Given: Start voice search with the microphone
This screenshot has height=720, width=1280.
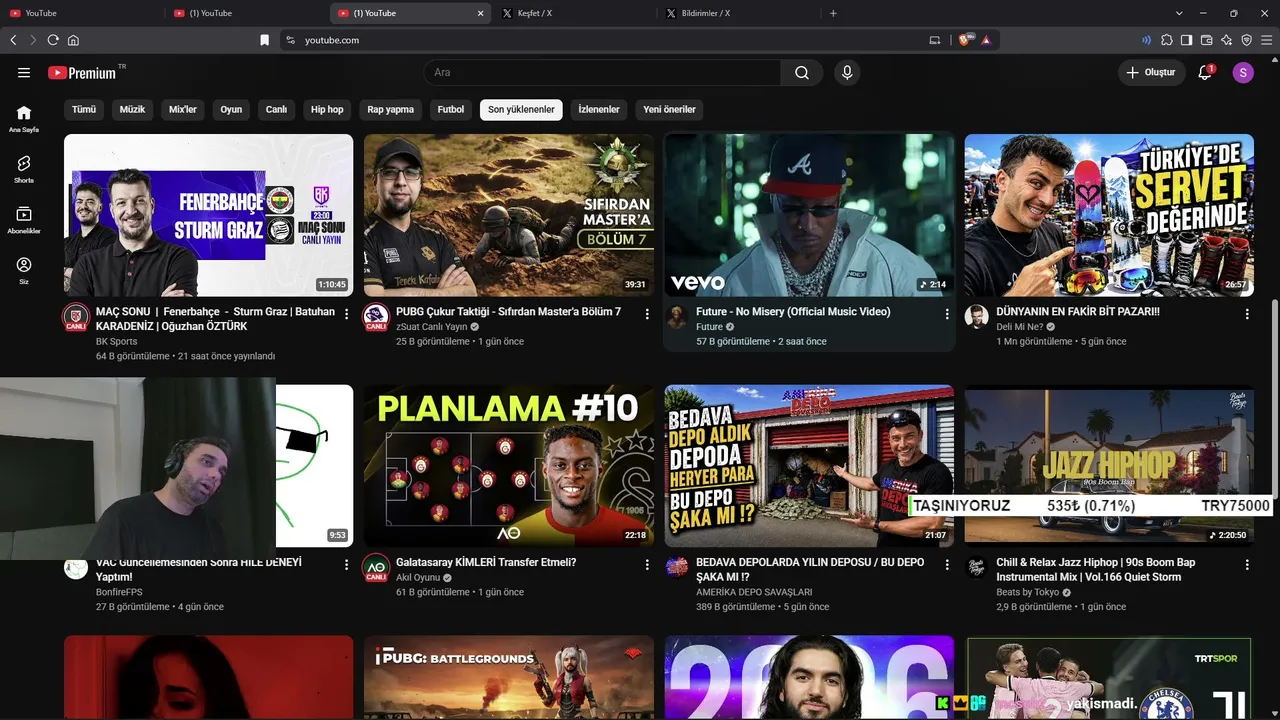Looking at the screenshot, I should click(847, 73).
